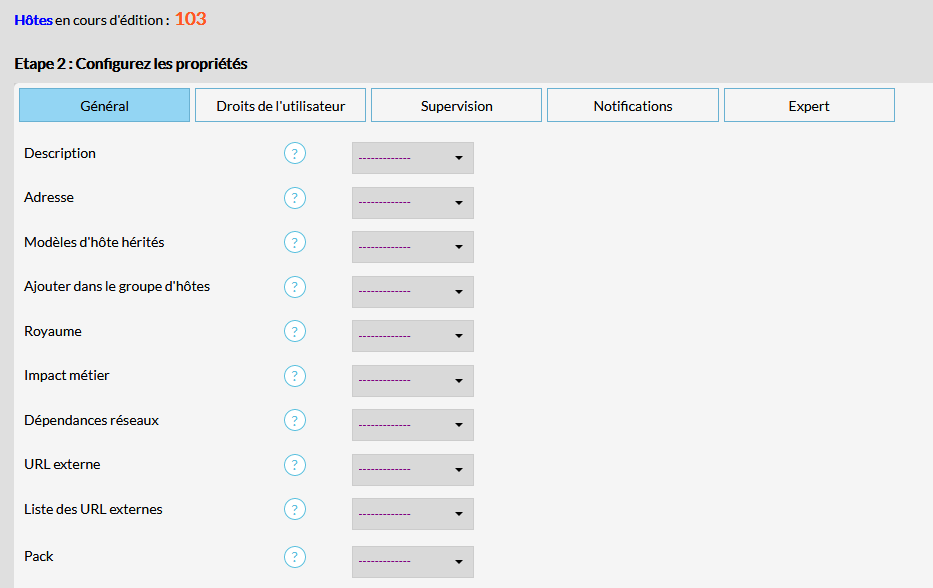Click the help icon next to Pack

pyautogui.click(x=294, y=557)
